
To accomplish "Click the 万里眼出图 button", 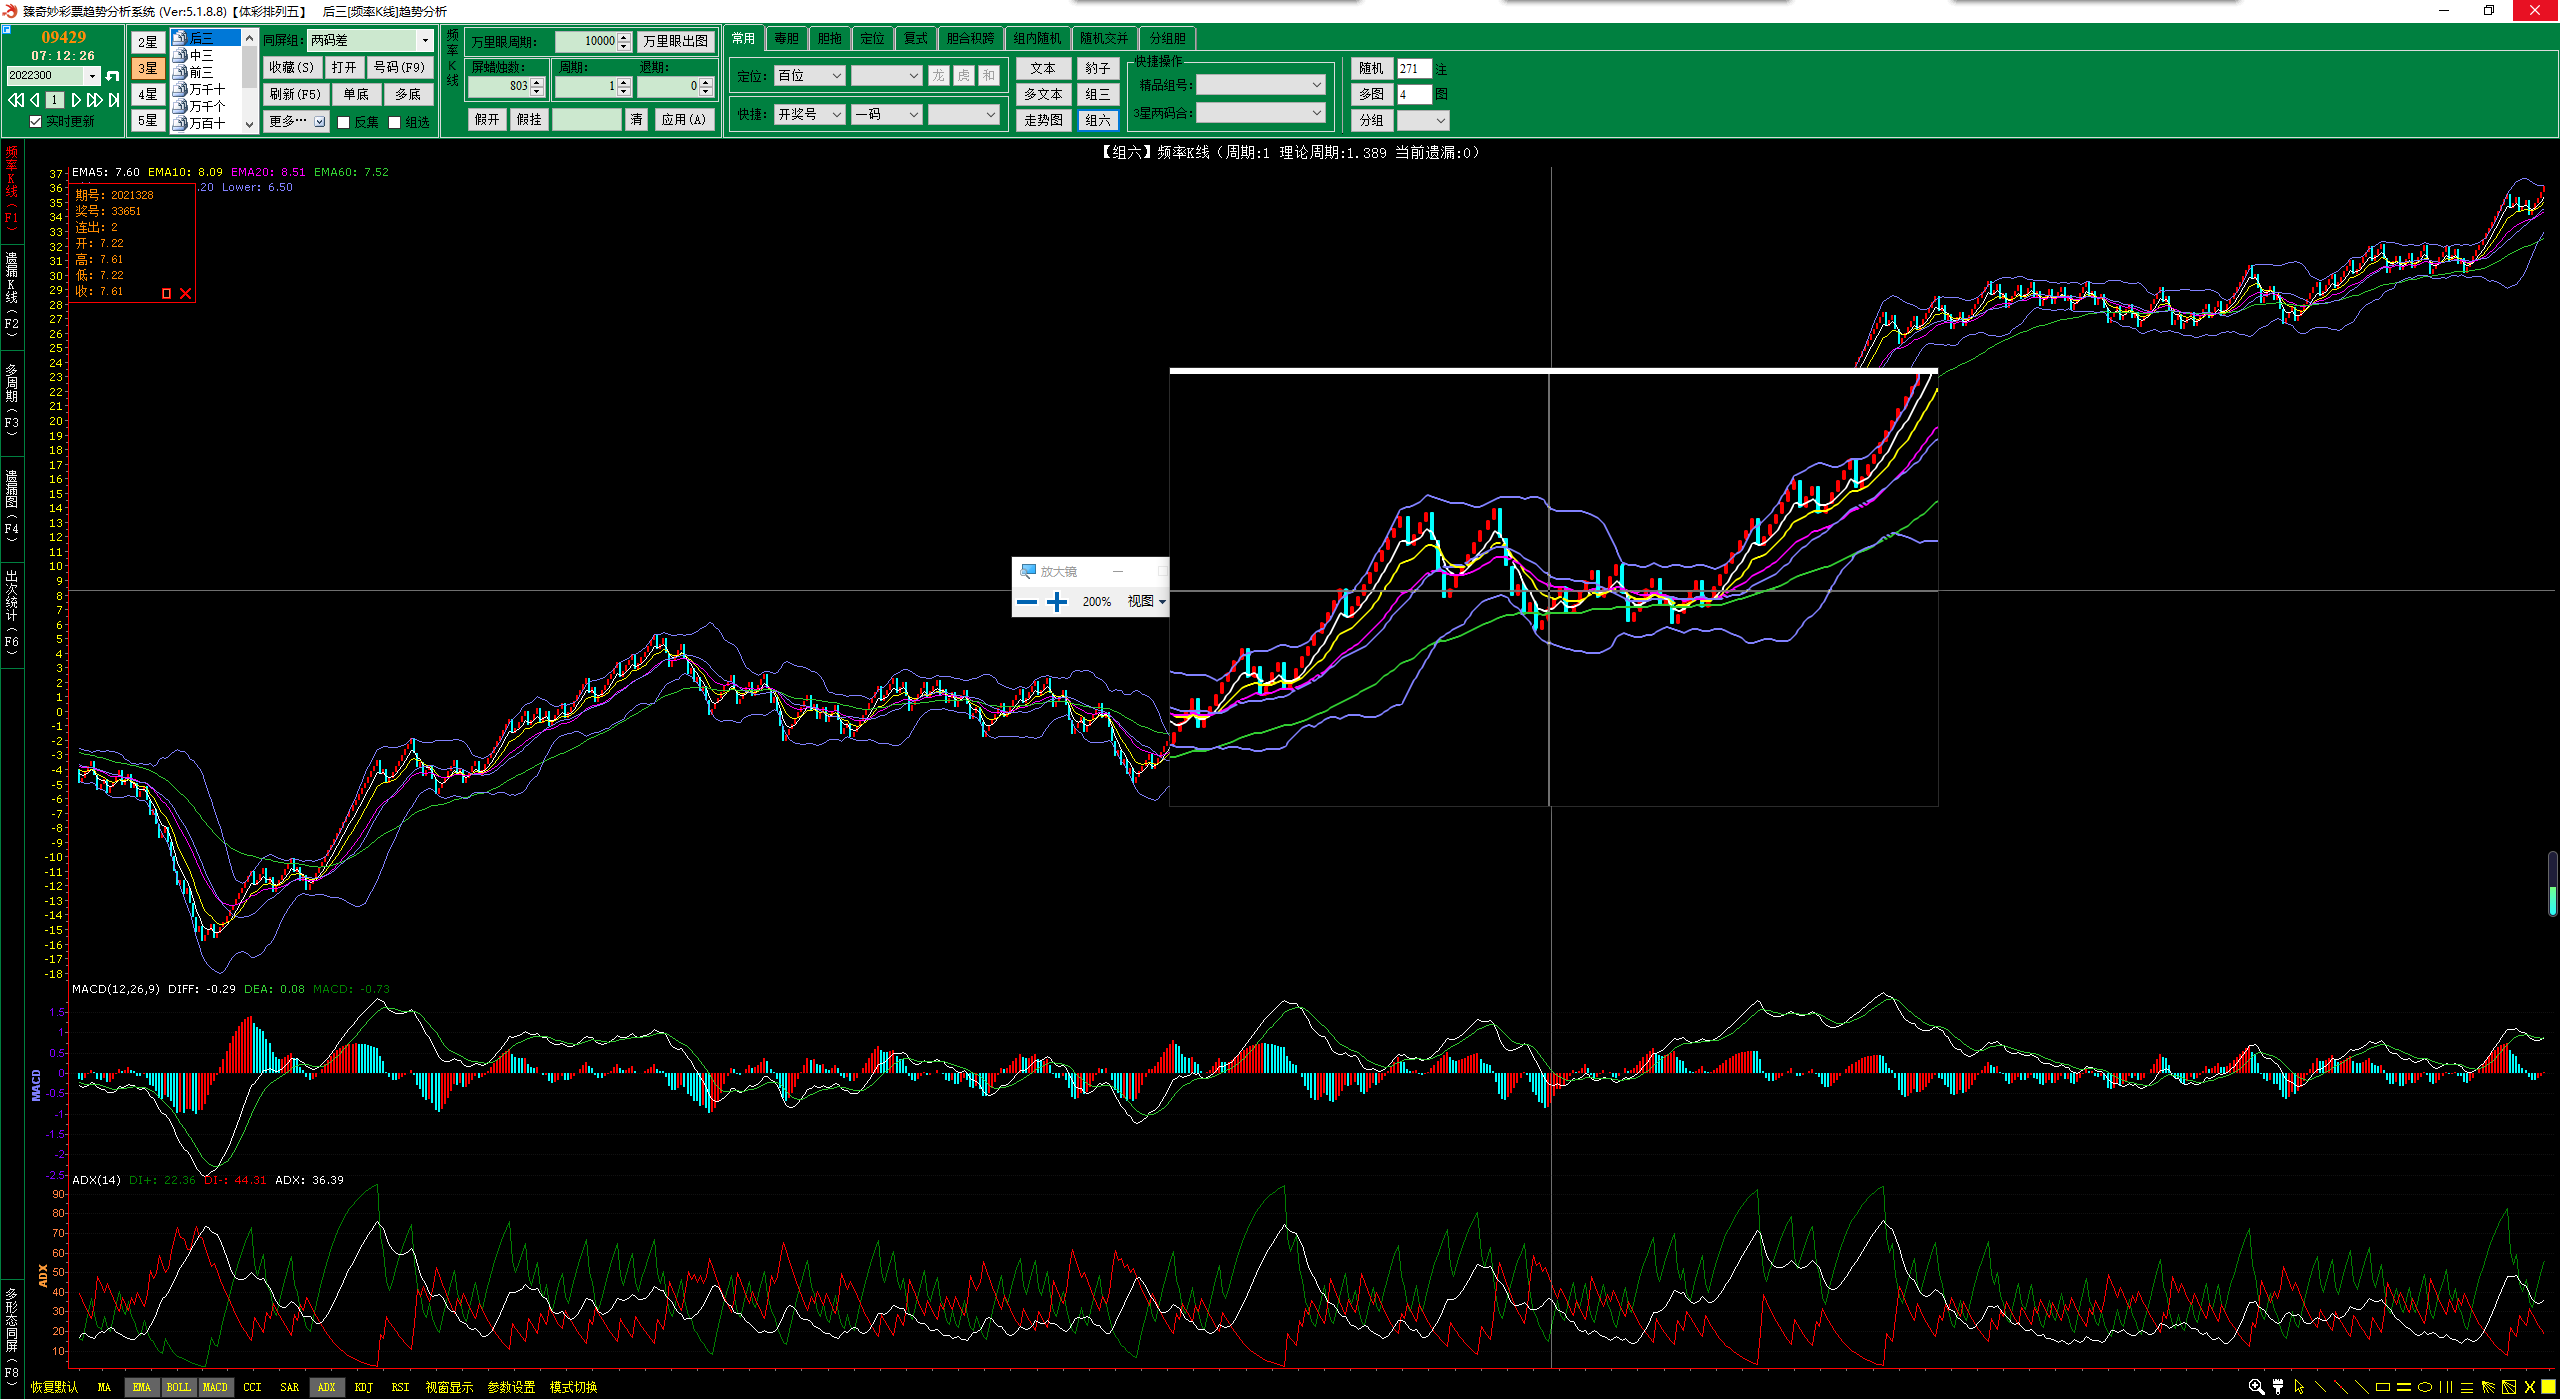I will click(676, 41).
